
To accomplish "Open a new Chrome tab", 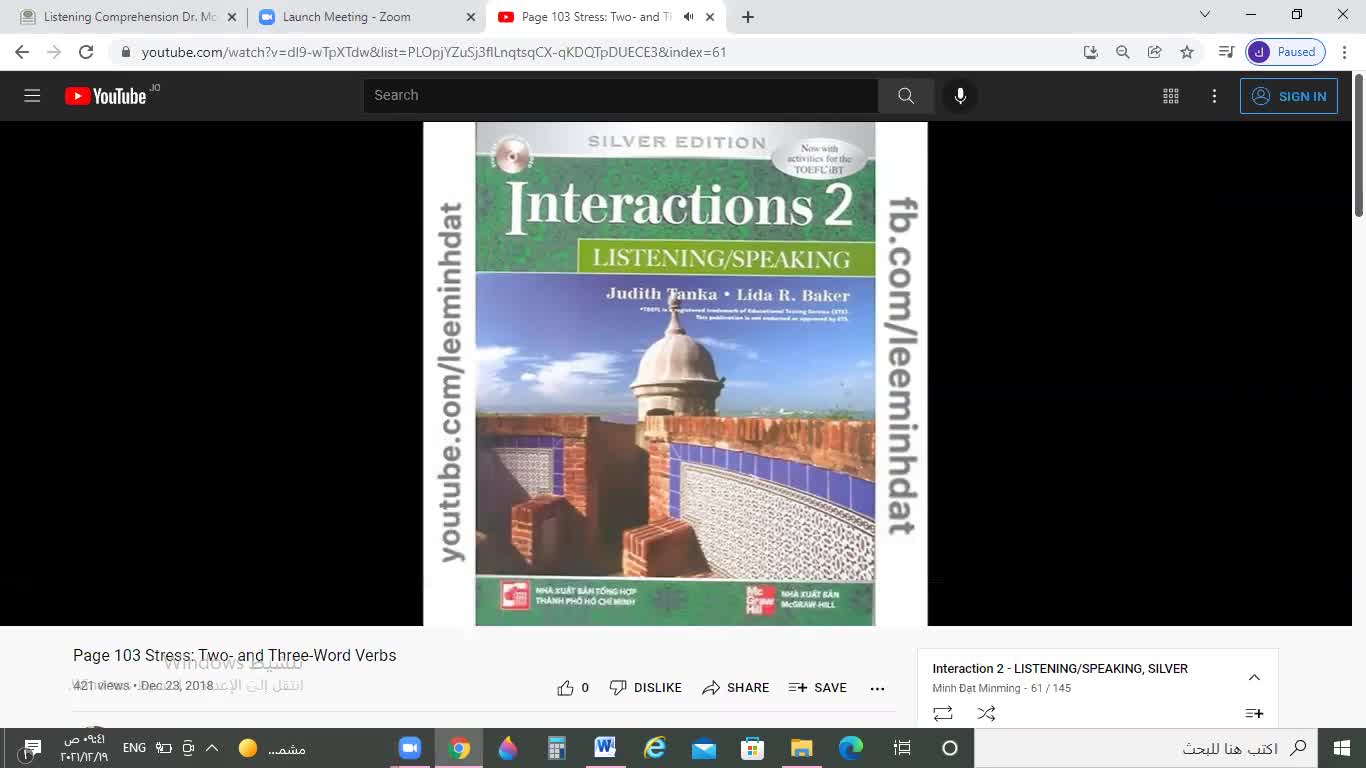I will coord(748,17).
